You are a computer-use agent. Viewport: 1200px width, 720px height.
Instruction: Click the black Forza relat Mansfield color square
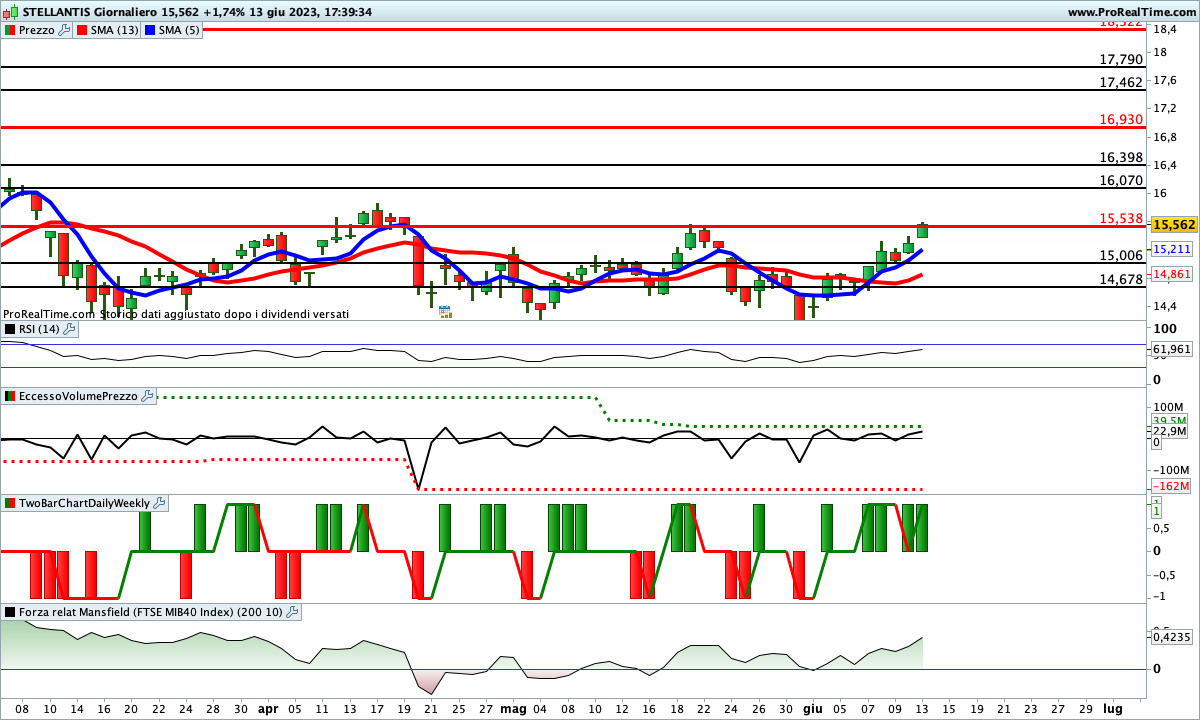(10, 612)
